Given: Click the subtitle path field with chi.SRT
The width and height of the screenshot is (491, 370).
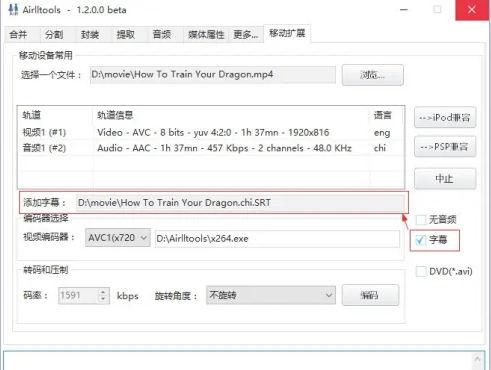Looking at the screenshot, I should pos(240,203).
